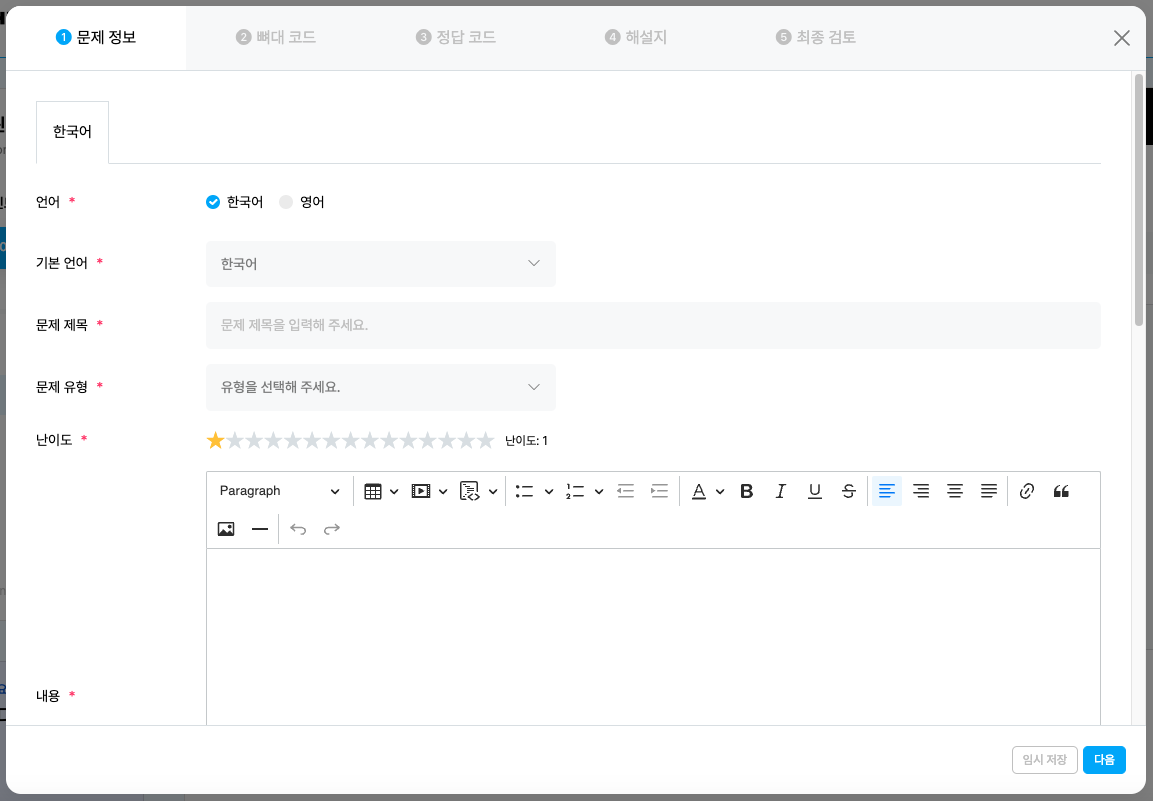The height and width of the screenshot is (801, 1153).
Task: Open the font color tool
Action: click(x=699, y=491)
